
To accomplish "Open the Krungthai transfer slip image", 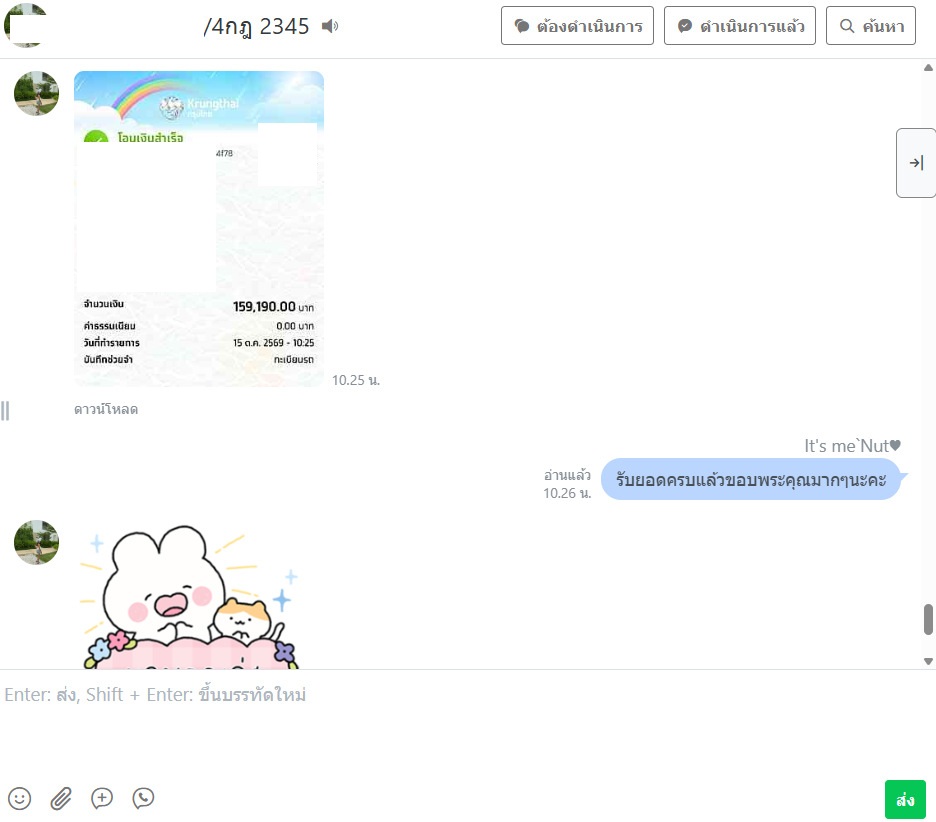I will point(199,229).
